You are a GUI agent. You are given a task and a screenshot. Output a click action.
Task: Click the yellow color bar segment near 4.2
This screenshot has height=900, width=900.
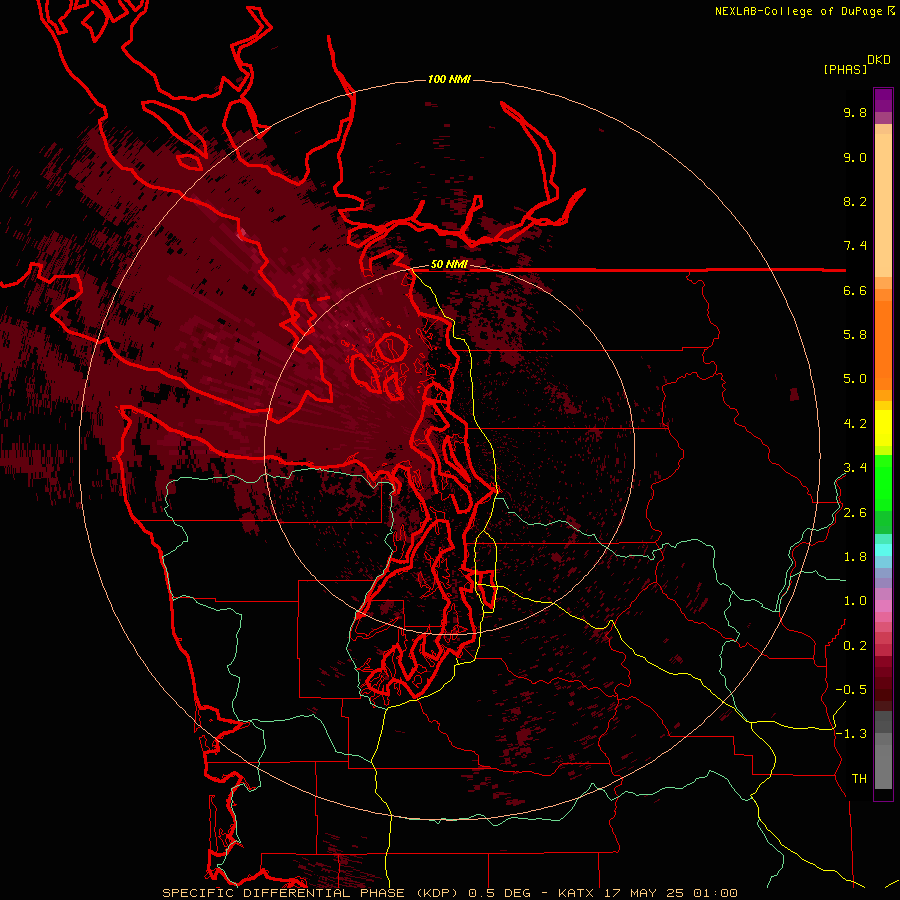883,428
